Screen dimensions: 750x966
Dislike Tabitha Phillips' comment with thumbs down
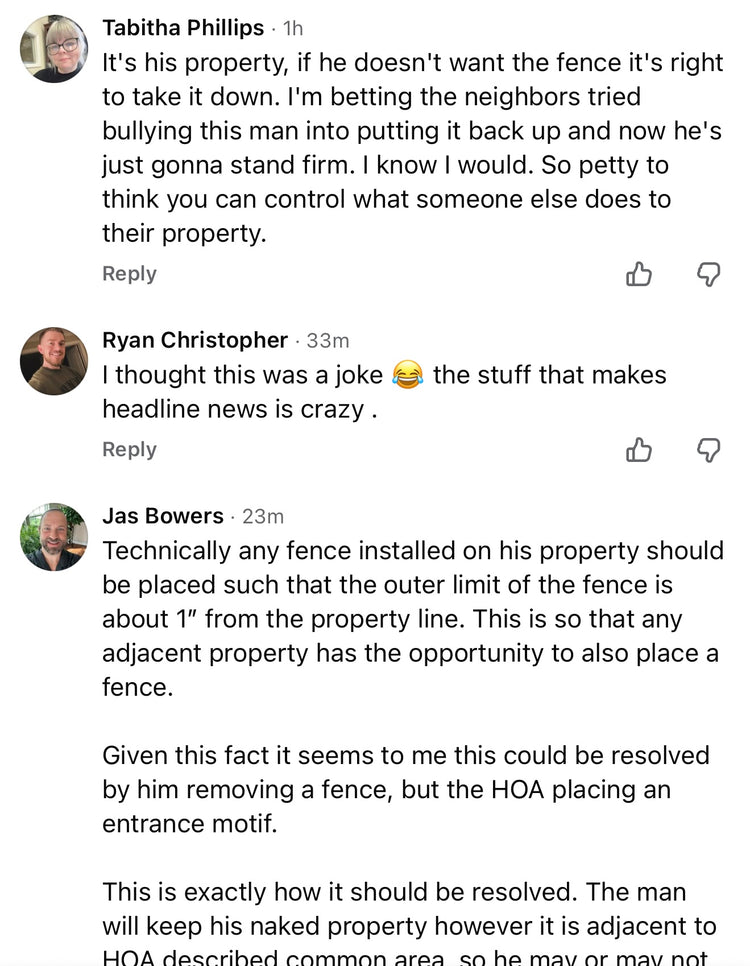[x=708, y=274]
